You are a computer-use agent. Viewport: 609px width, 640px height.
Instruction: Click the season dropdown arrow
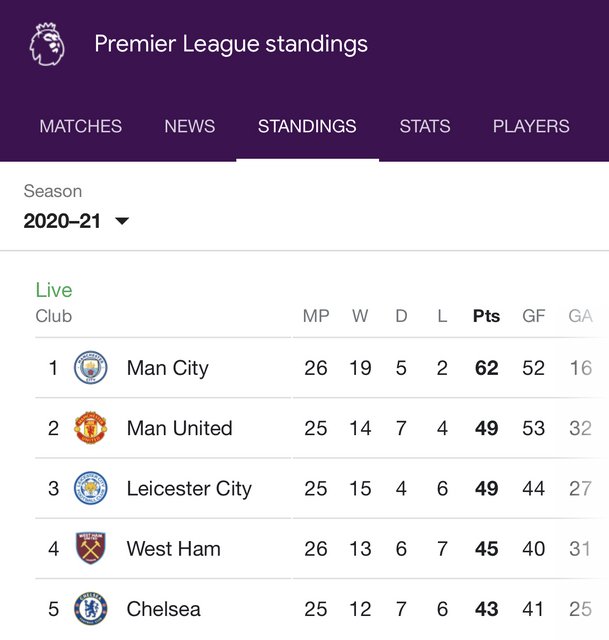click(122, 221)
